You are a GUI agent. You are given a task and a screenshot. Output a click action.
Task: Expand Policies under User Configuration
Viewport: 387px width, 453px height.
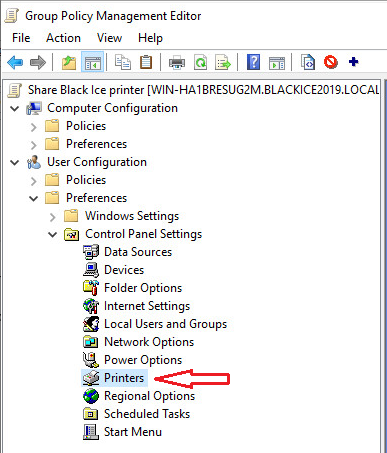coord(33,181)
